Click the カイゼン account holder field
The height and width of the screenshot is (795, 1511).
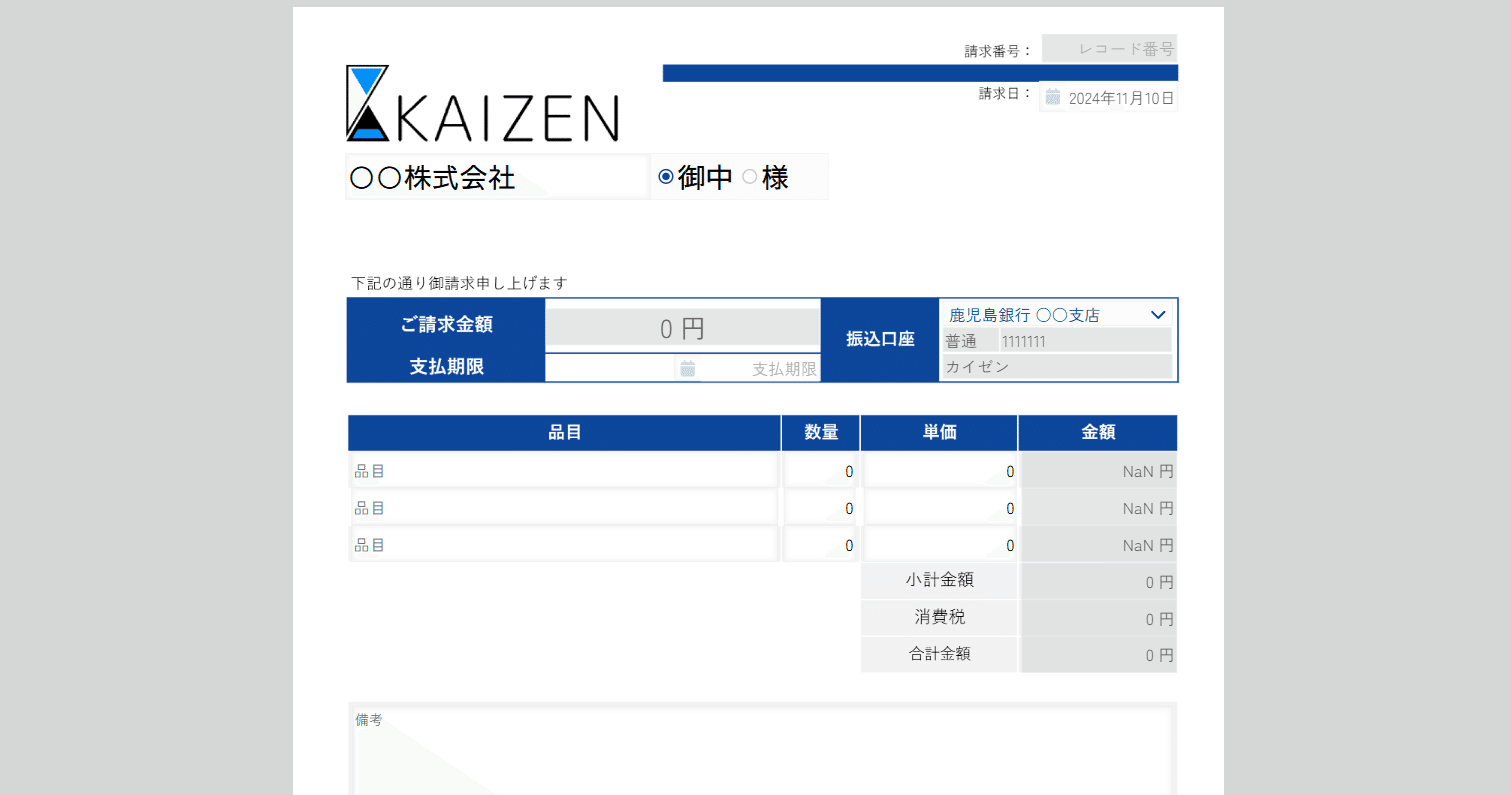click(x=1057, y=366)
